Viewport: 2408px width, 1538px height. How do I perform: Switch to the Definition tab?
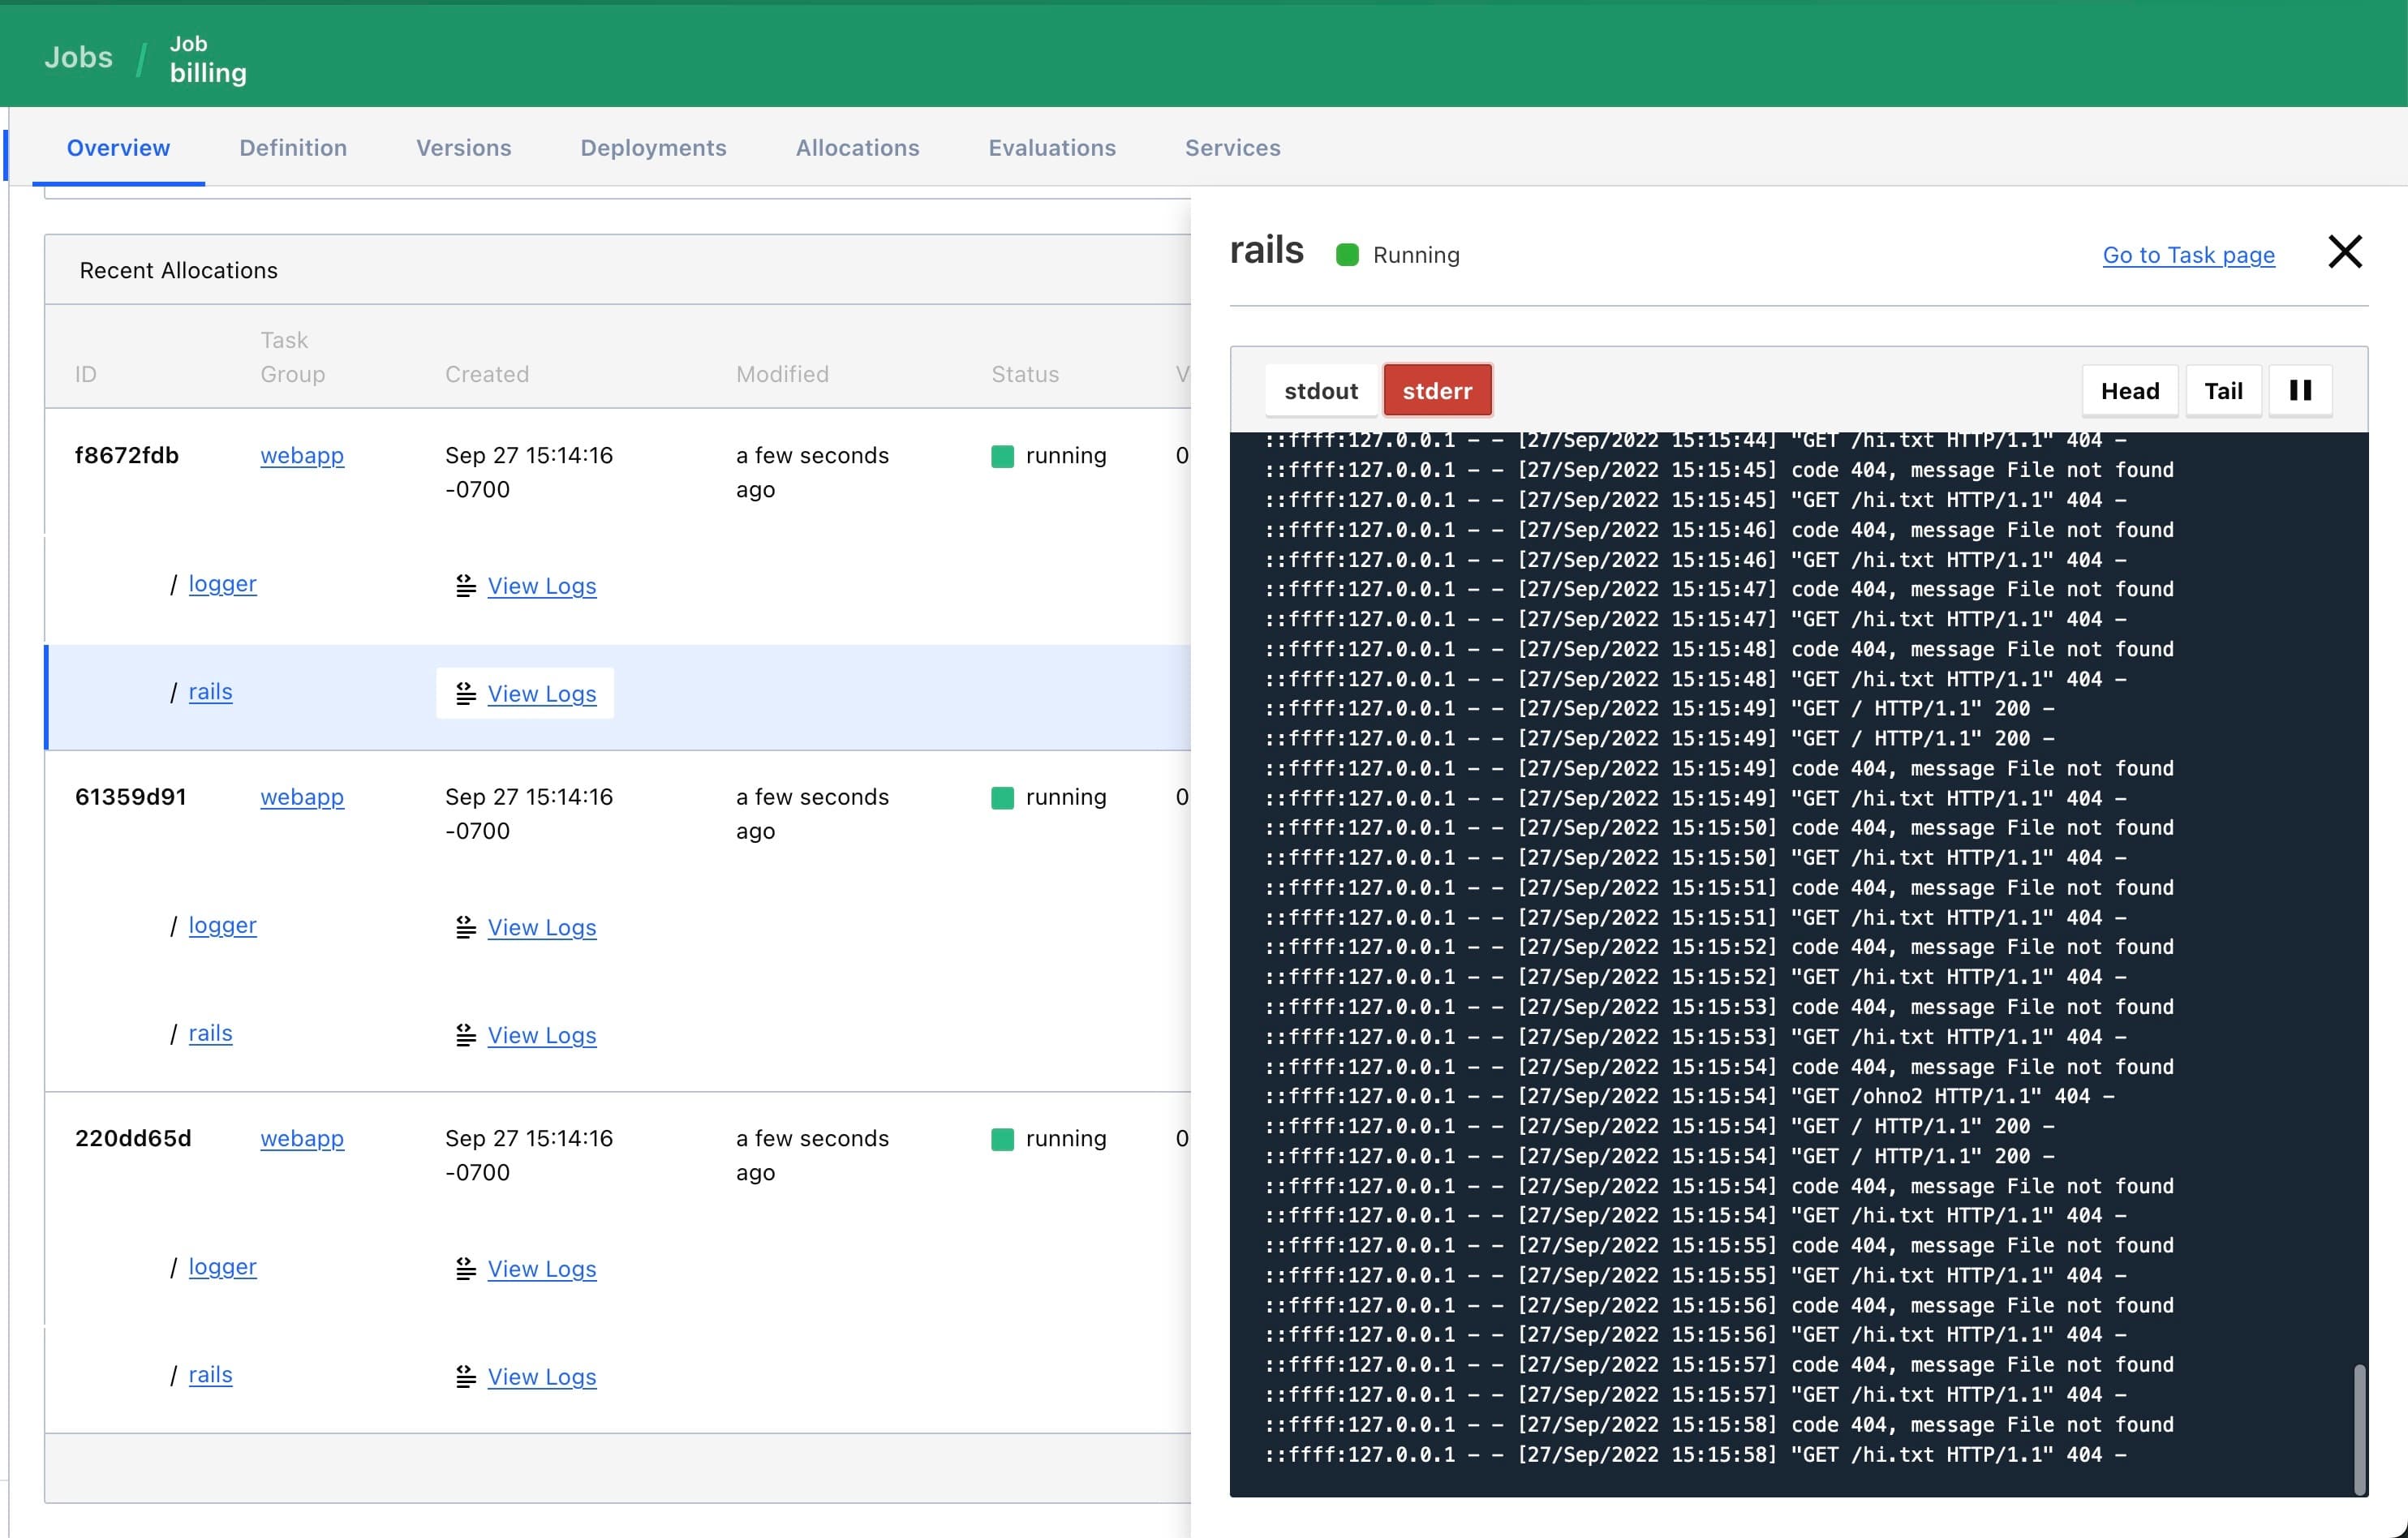tap(293, 147)
